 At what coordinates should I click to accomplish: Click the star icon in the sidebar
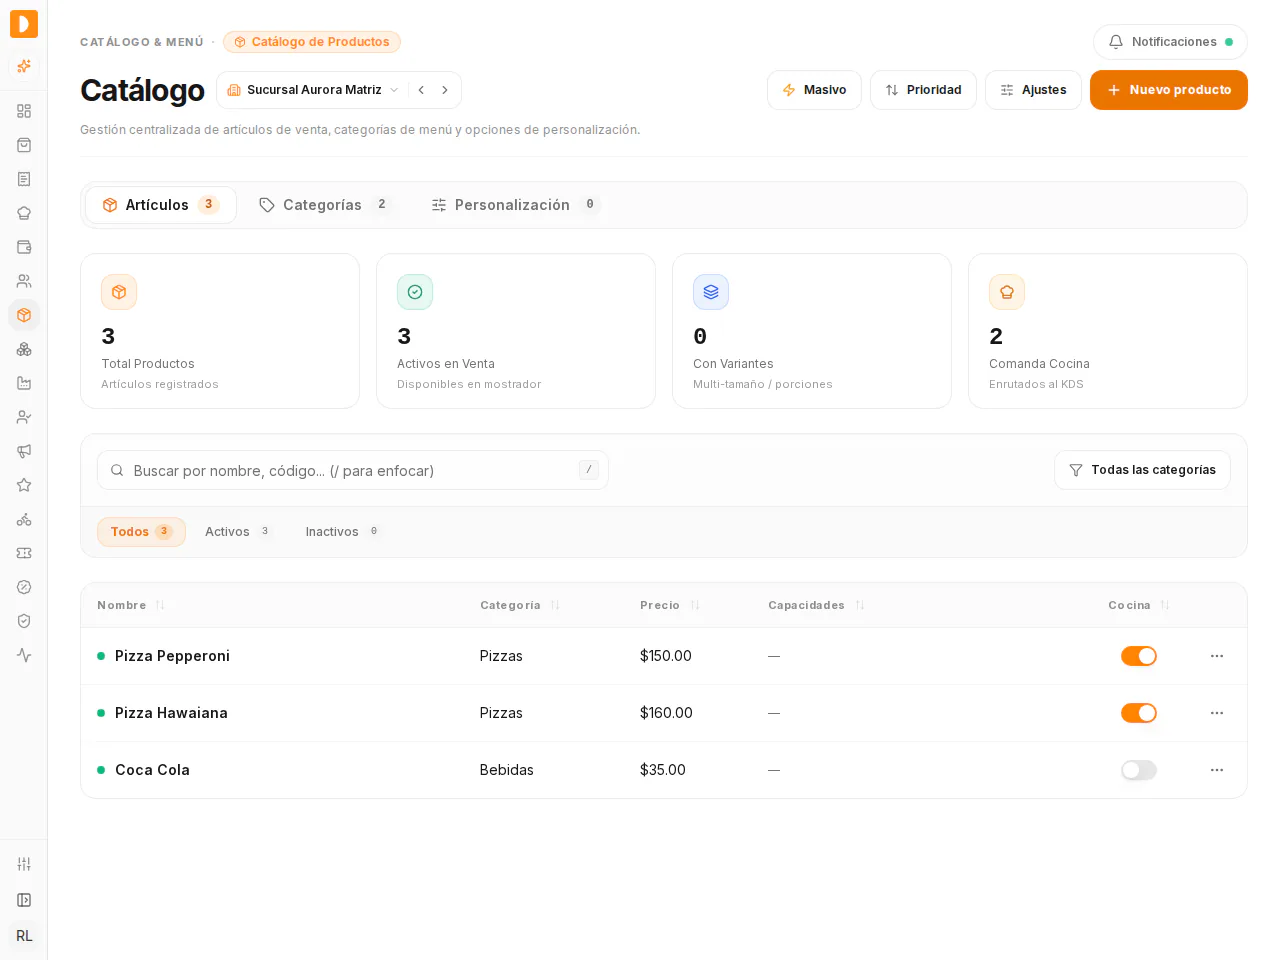point(24,485)
